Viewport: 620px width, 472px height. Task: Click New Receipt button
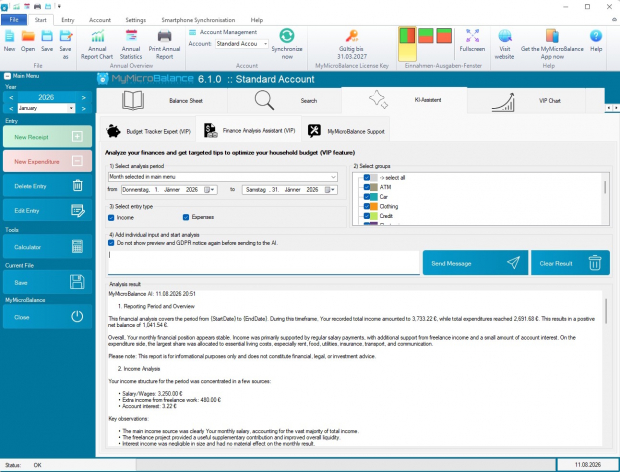47,137
